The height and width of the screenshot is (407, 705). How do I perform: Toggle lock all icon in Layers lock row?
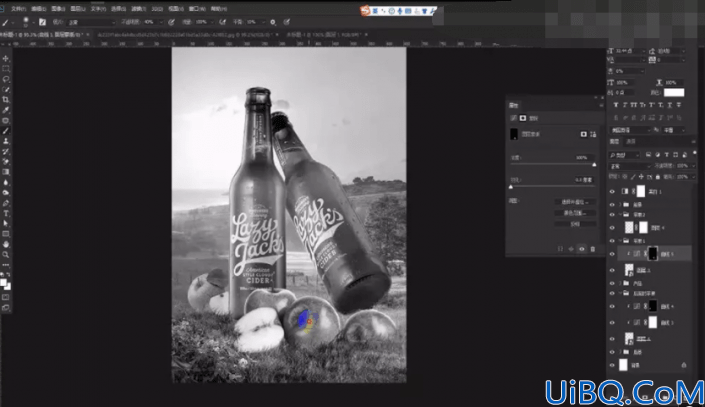(658, 177)
